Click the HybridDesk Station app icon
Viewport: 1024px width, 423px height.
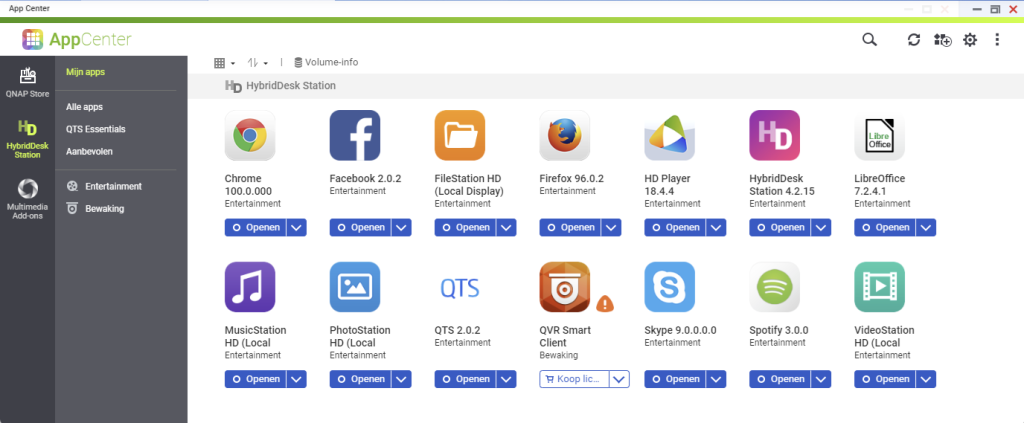(x=775, y=135)
